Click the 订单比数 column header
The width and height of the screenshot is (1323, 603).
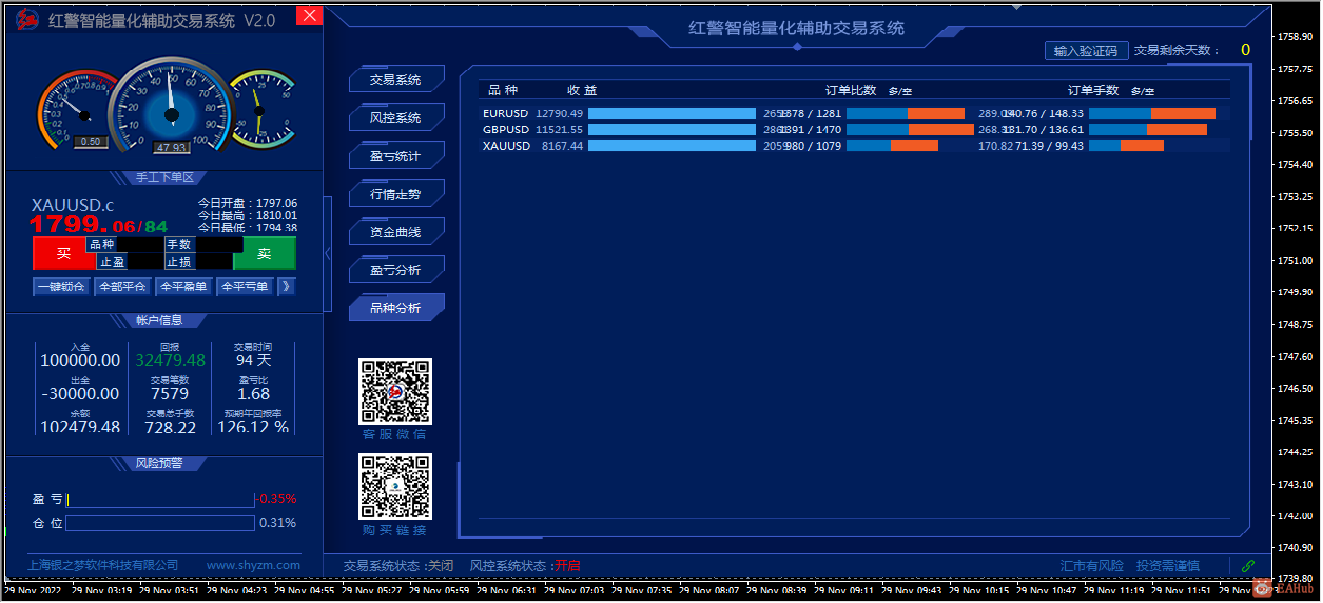851,90
